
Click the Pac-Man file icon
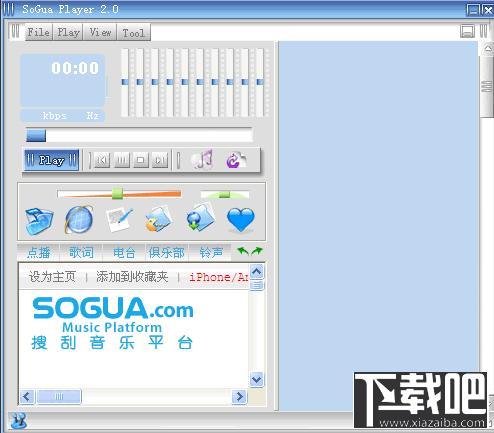(x=158, y=219)
